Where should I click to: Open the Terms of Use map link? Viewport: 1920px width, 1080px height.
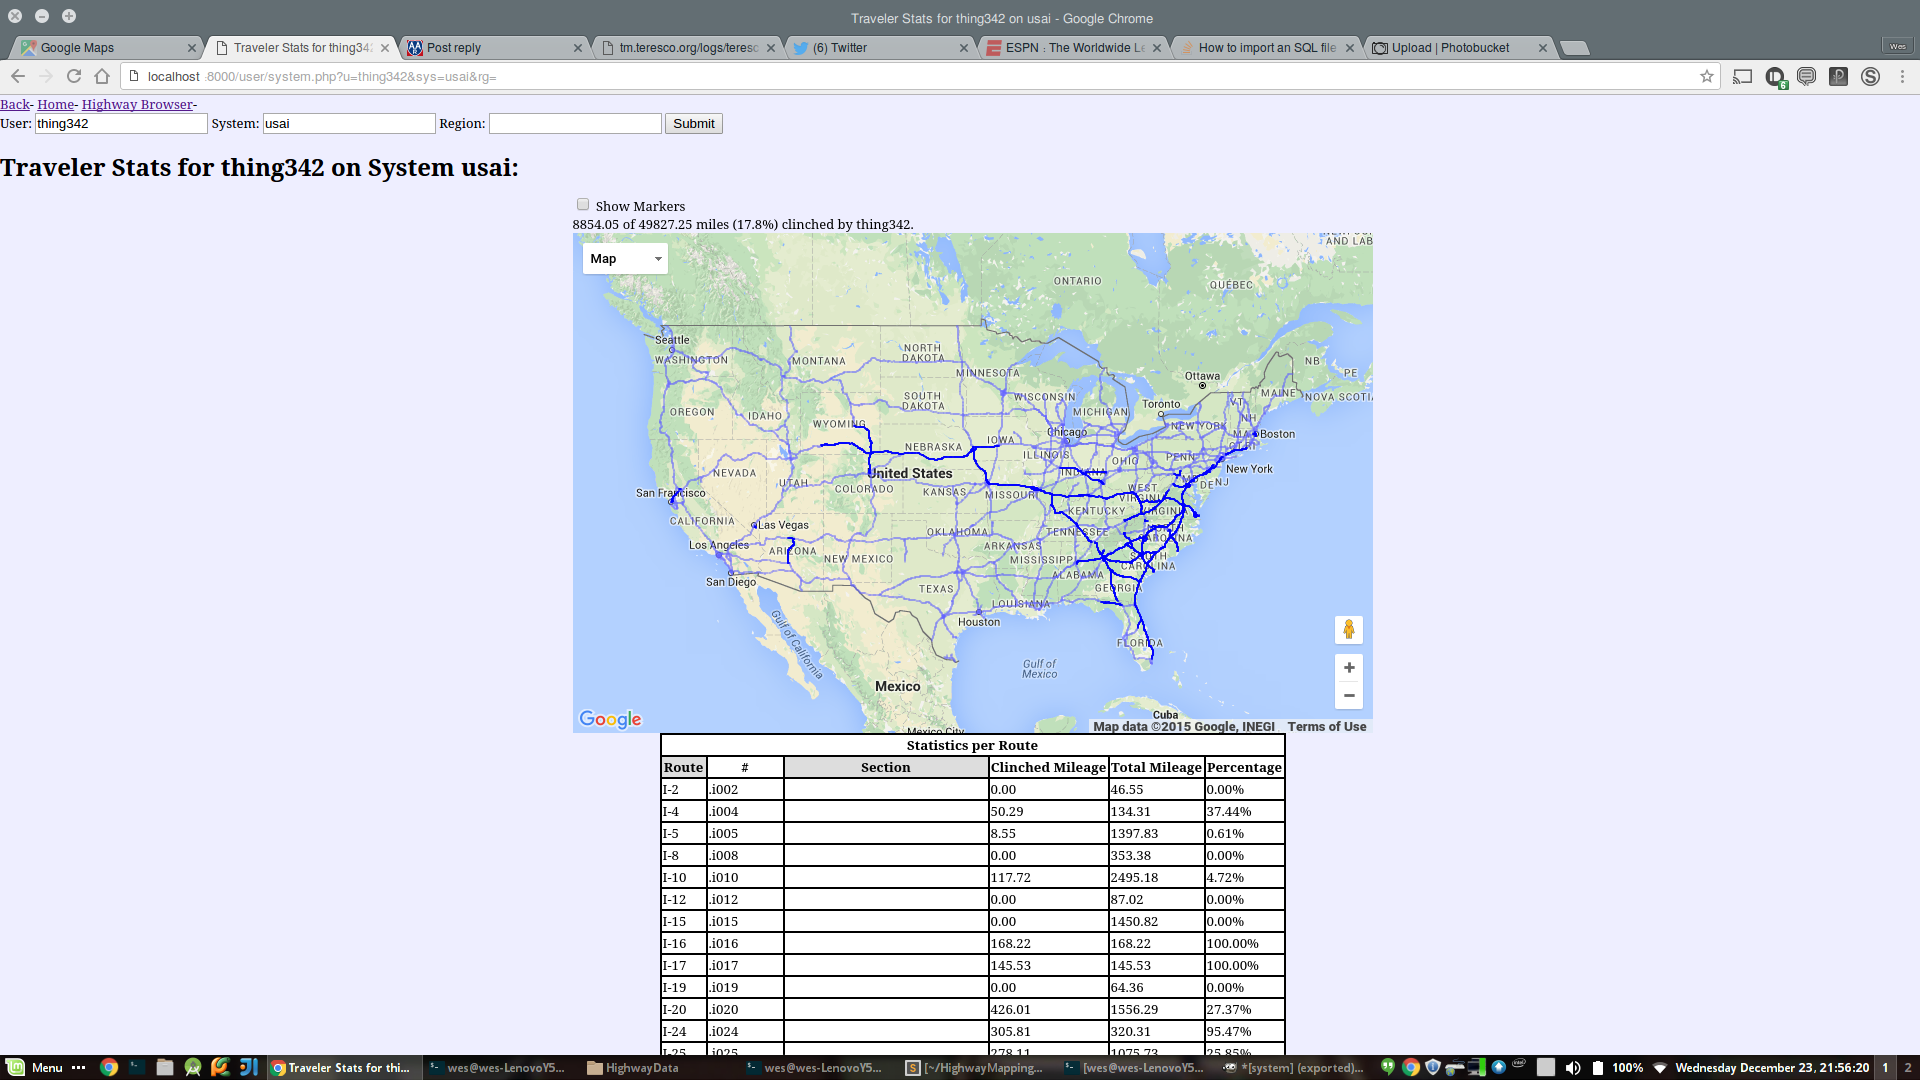(1326, 727)
